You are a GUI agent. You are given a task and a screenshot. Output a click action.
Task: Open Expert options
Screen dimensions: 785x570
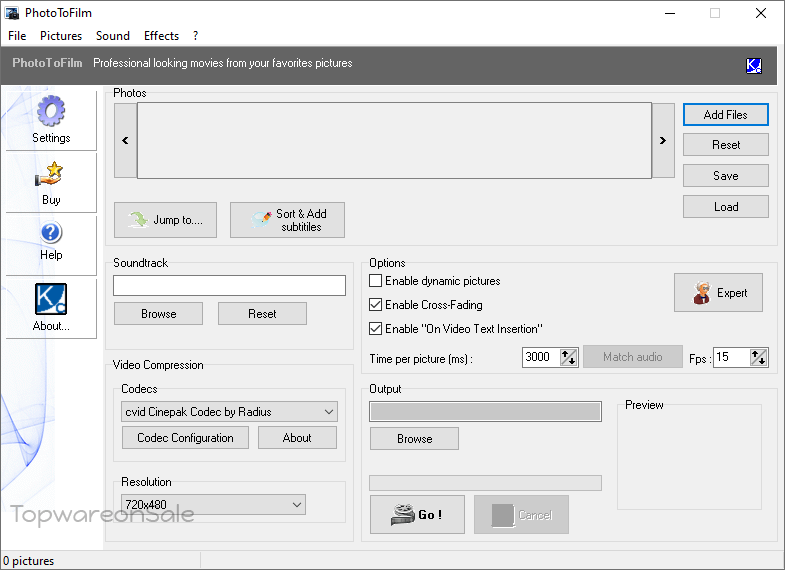718,293
